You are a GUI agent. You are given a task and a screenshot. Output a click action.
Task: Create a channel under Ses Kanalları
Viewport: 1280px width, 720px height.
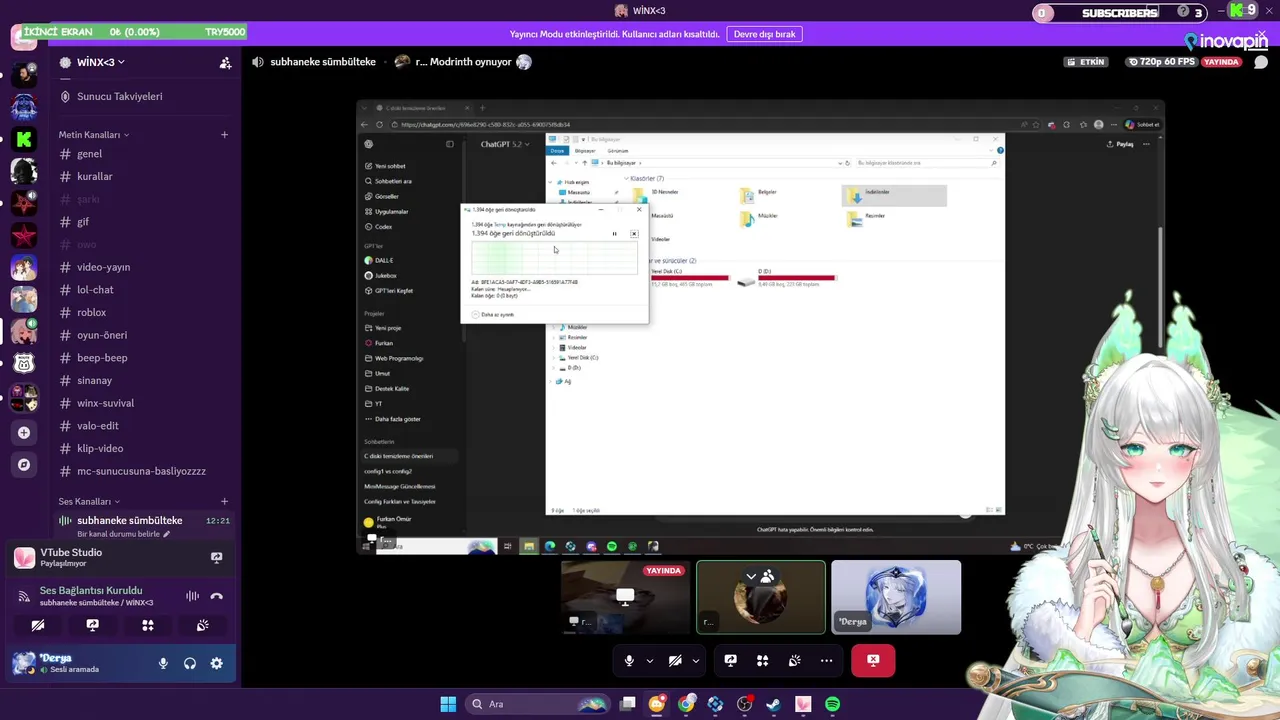224,501
